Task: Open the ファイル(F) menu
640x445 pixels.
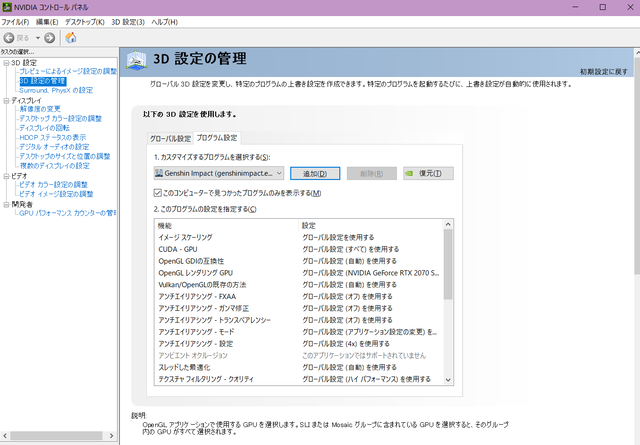Action: [15, 22]
